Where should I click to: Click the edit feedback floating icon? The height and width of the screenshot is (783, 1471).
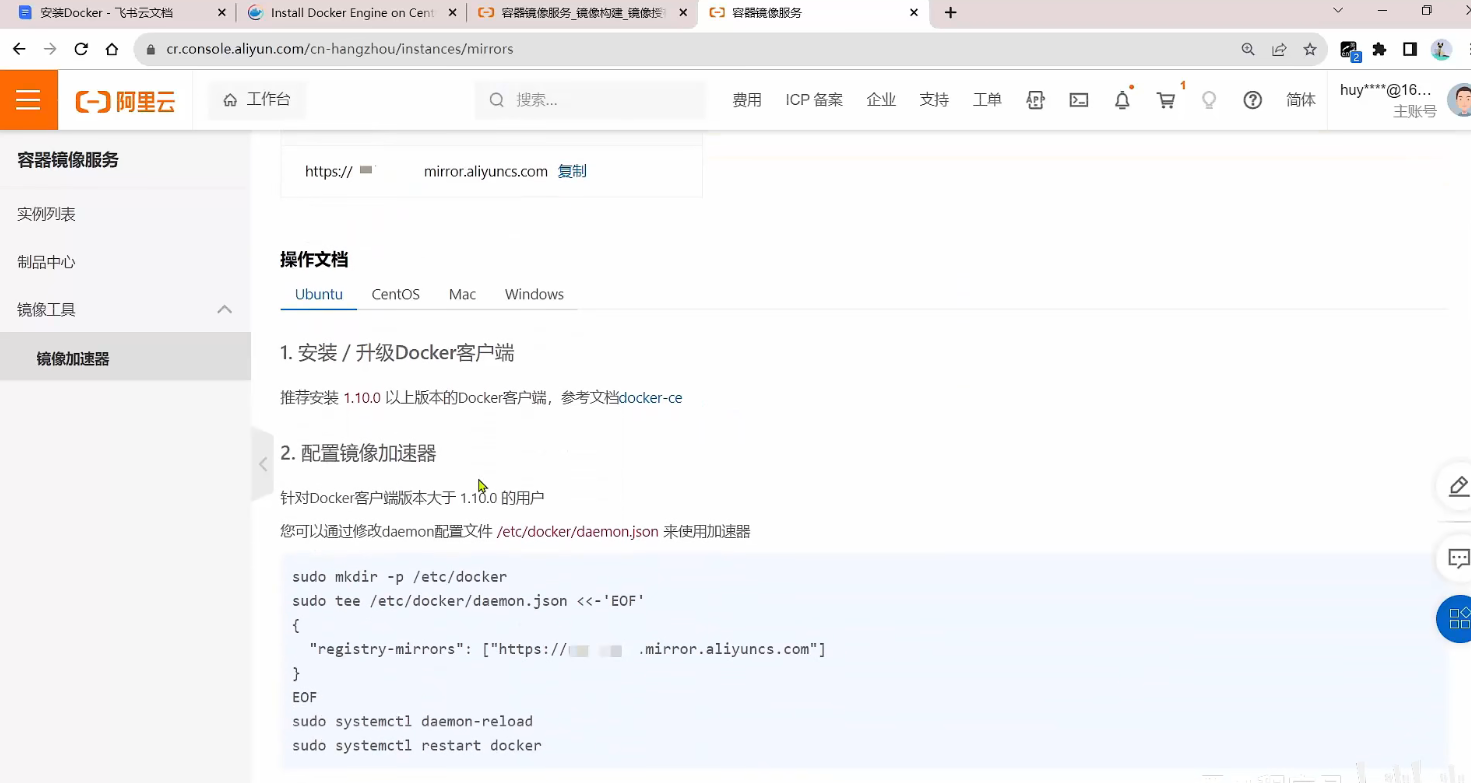(1458, 487)
